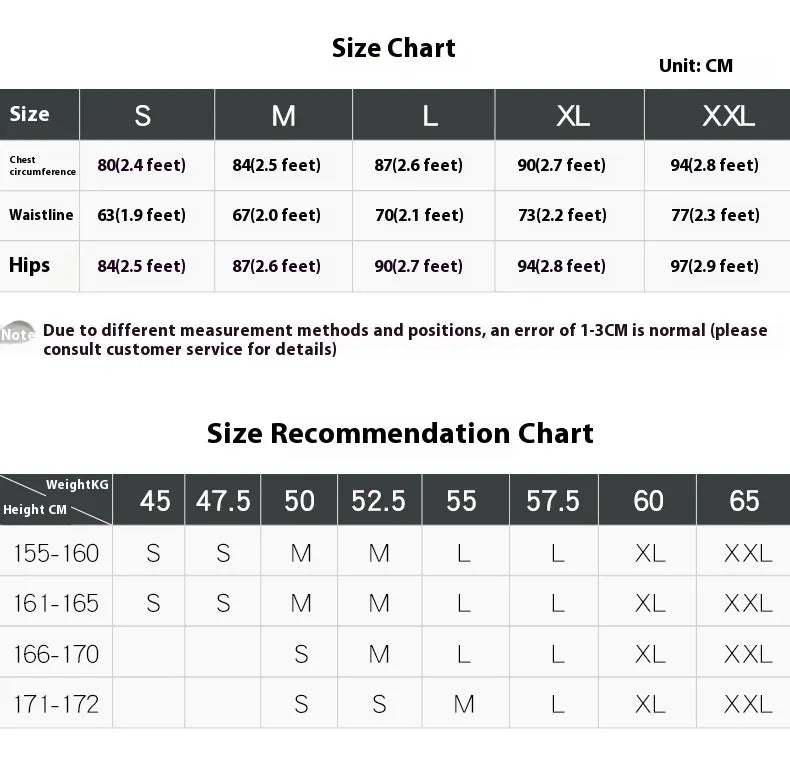790x774 pixels.
Task: Click the 171-172 height row label
Action: (56, 704)
